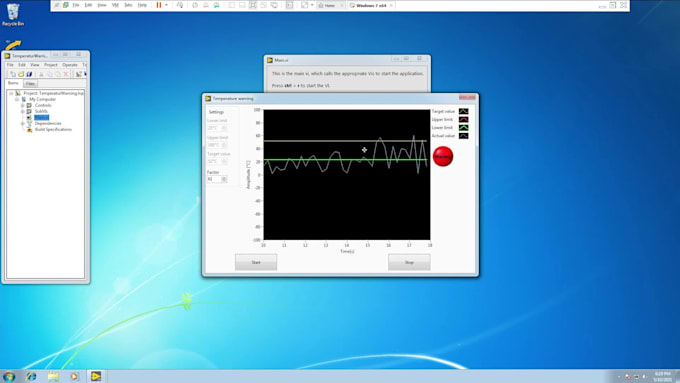680x383 pixels.
Task: Click Save All icon in project toolbar
Action: [x=29, y=74]
